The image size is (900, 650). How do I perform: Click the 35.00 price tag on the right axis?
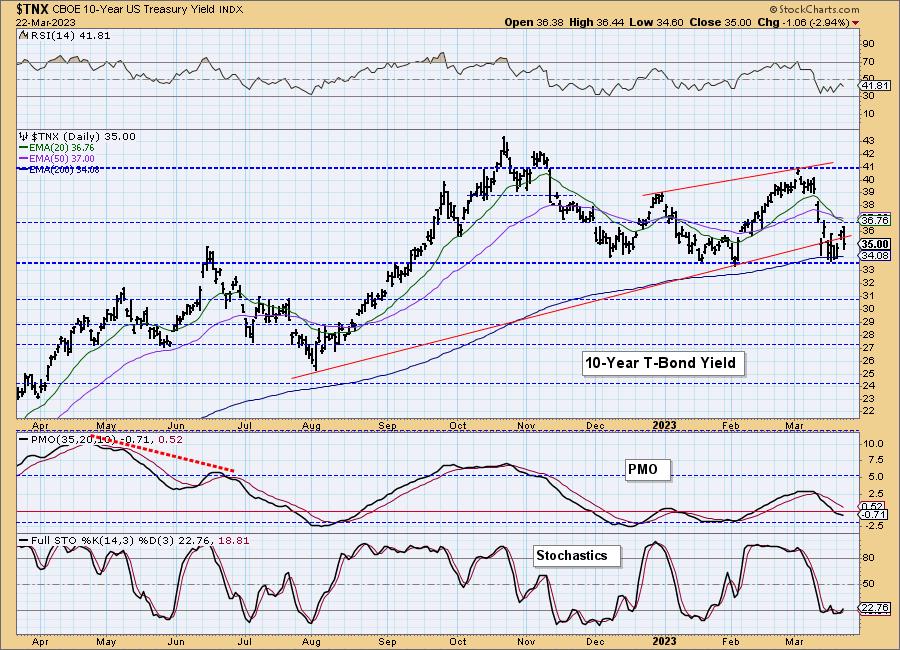pyautogui.click(x=875, y=244)
